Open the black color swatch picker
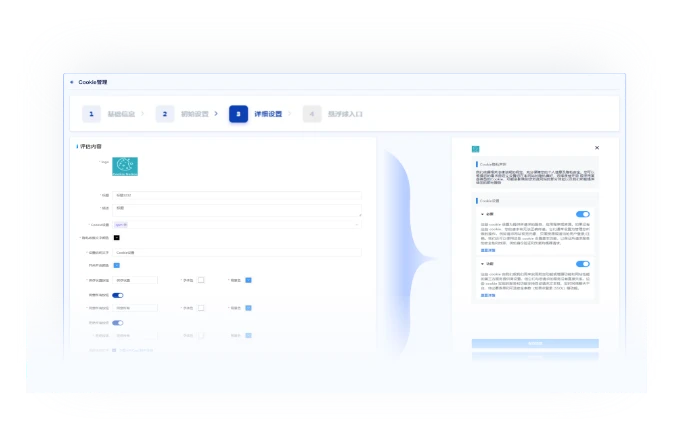Viewport: 680px width, 438px height. point(116,238)
